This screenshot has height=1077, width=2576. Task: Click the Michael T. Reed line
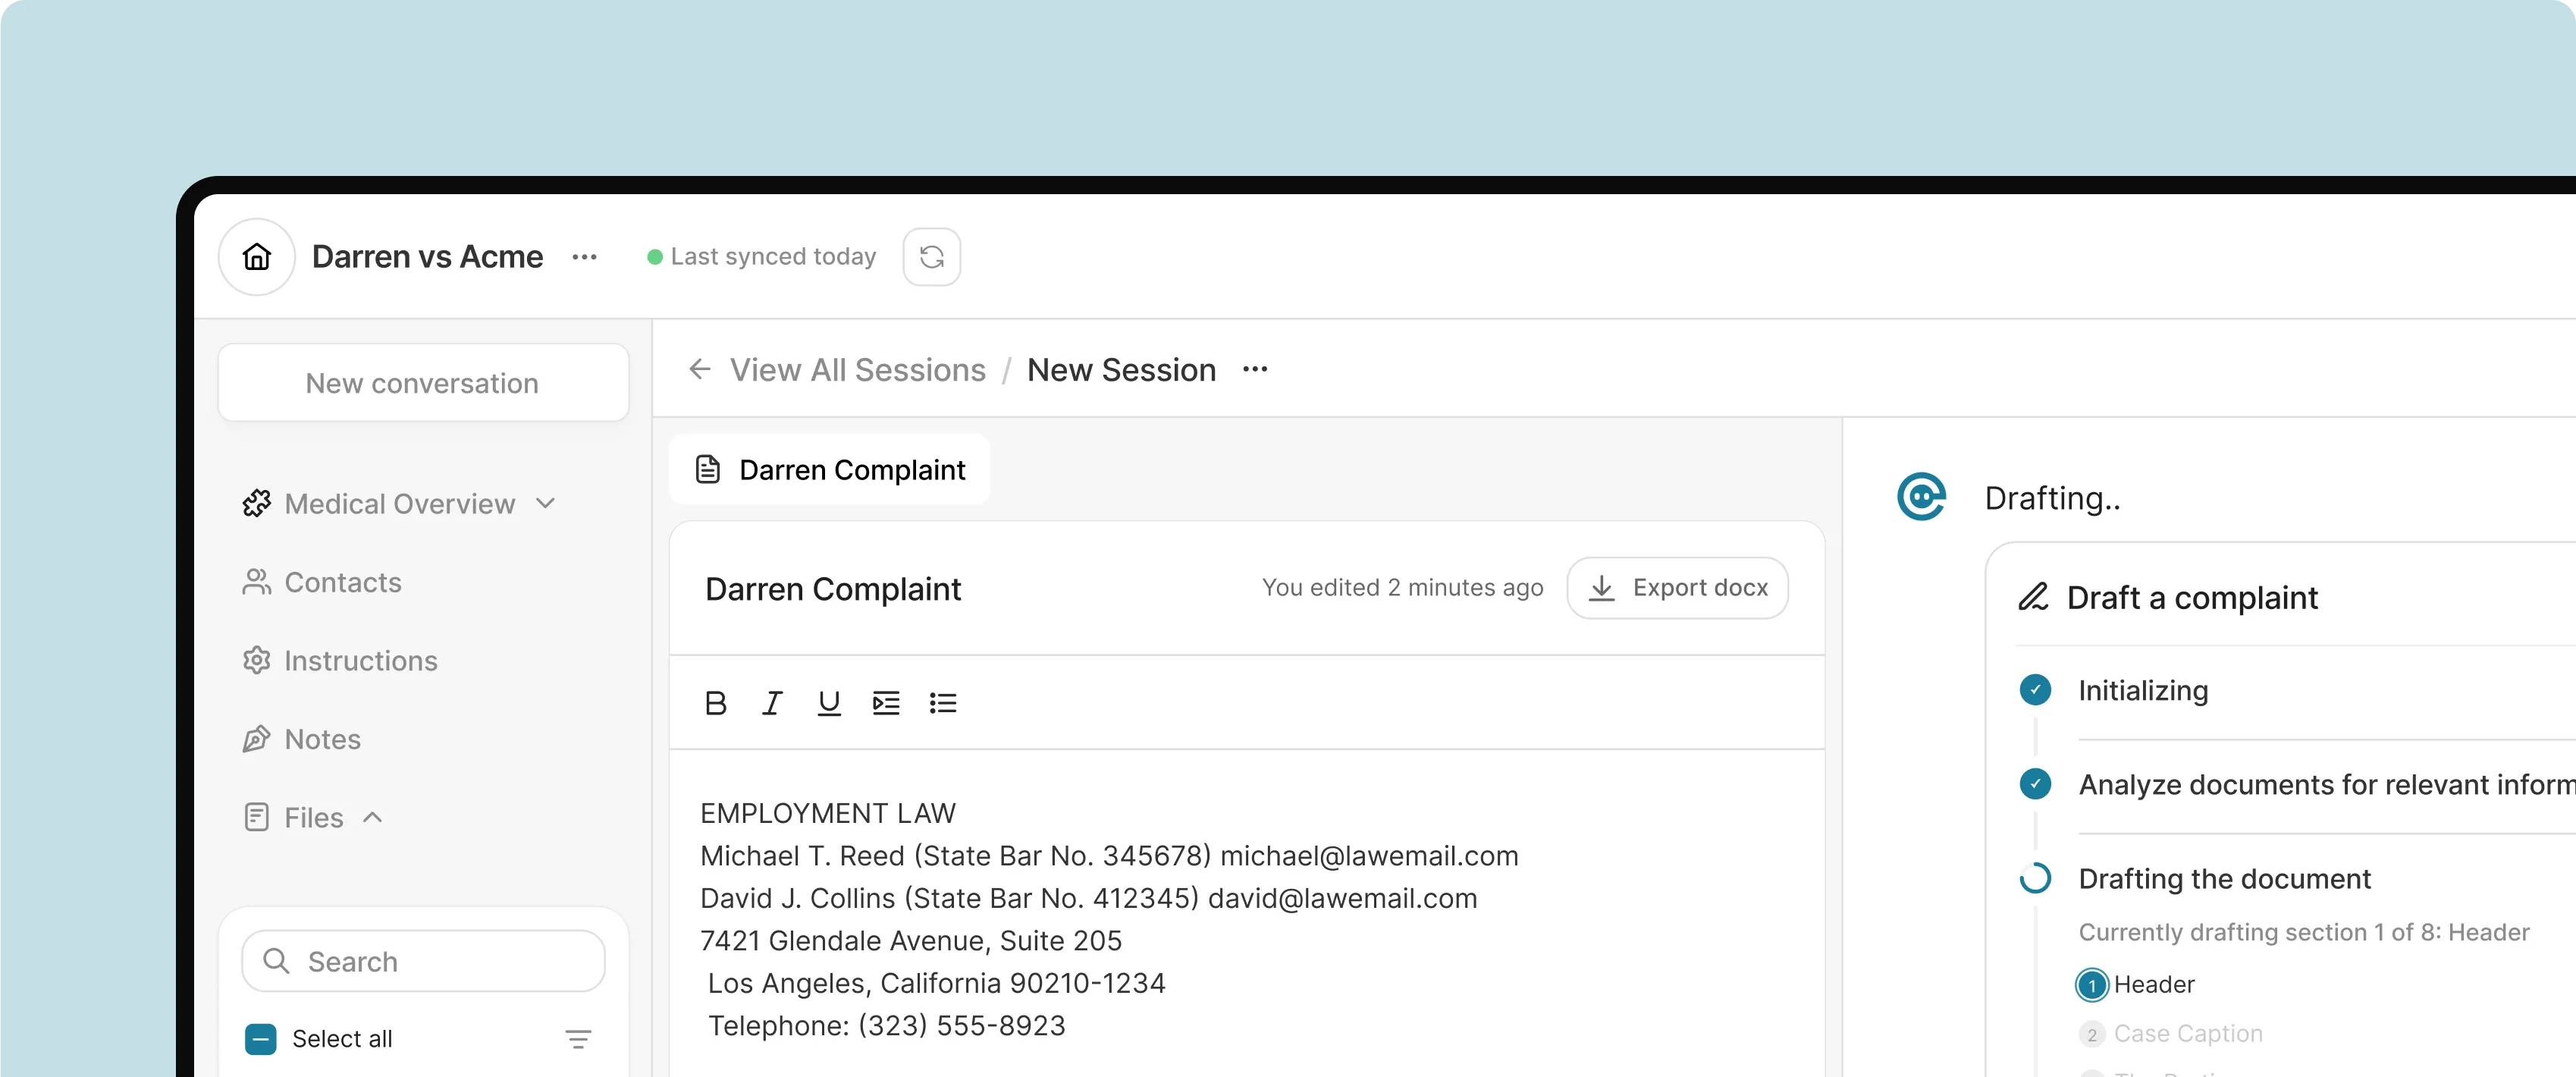pos(1109,856)
